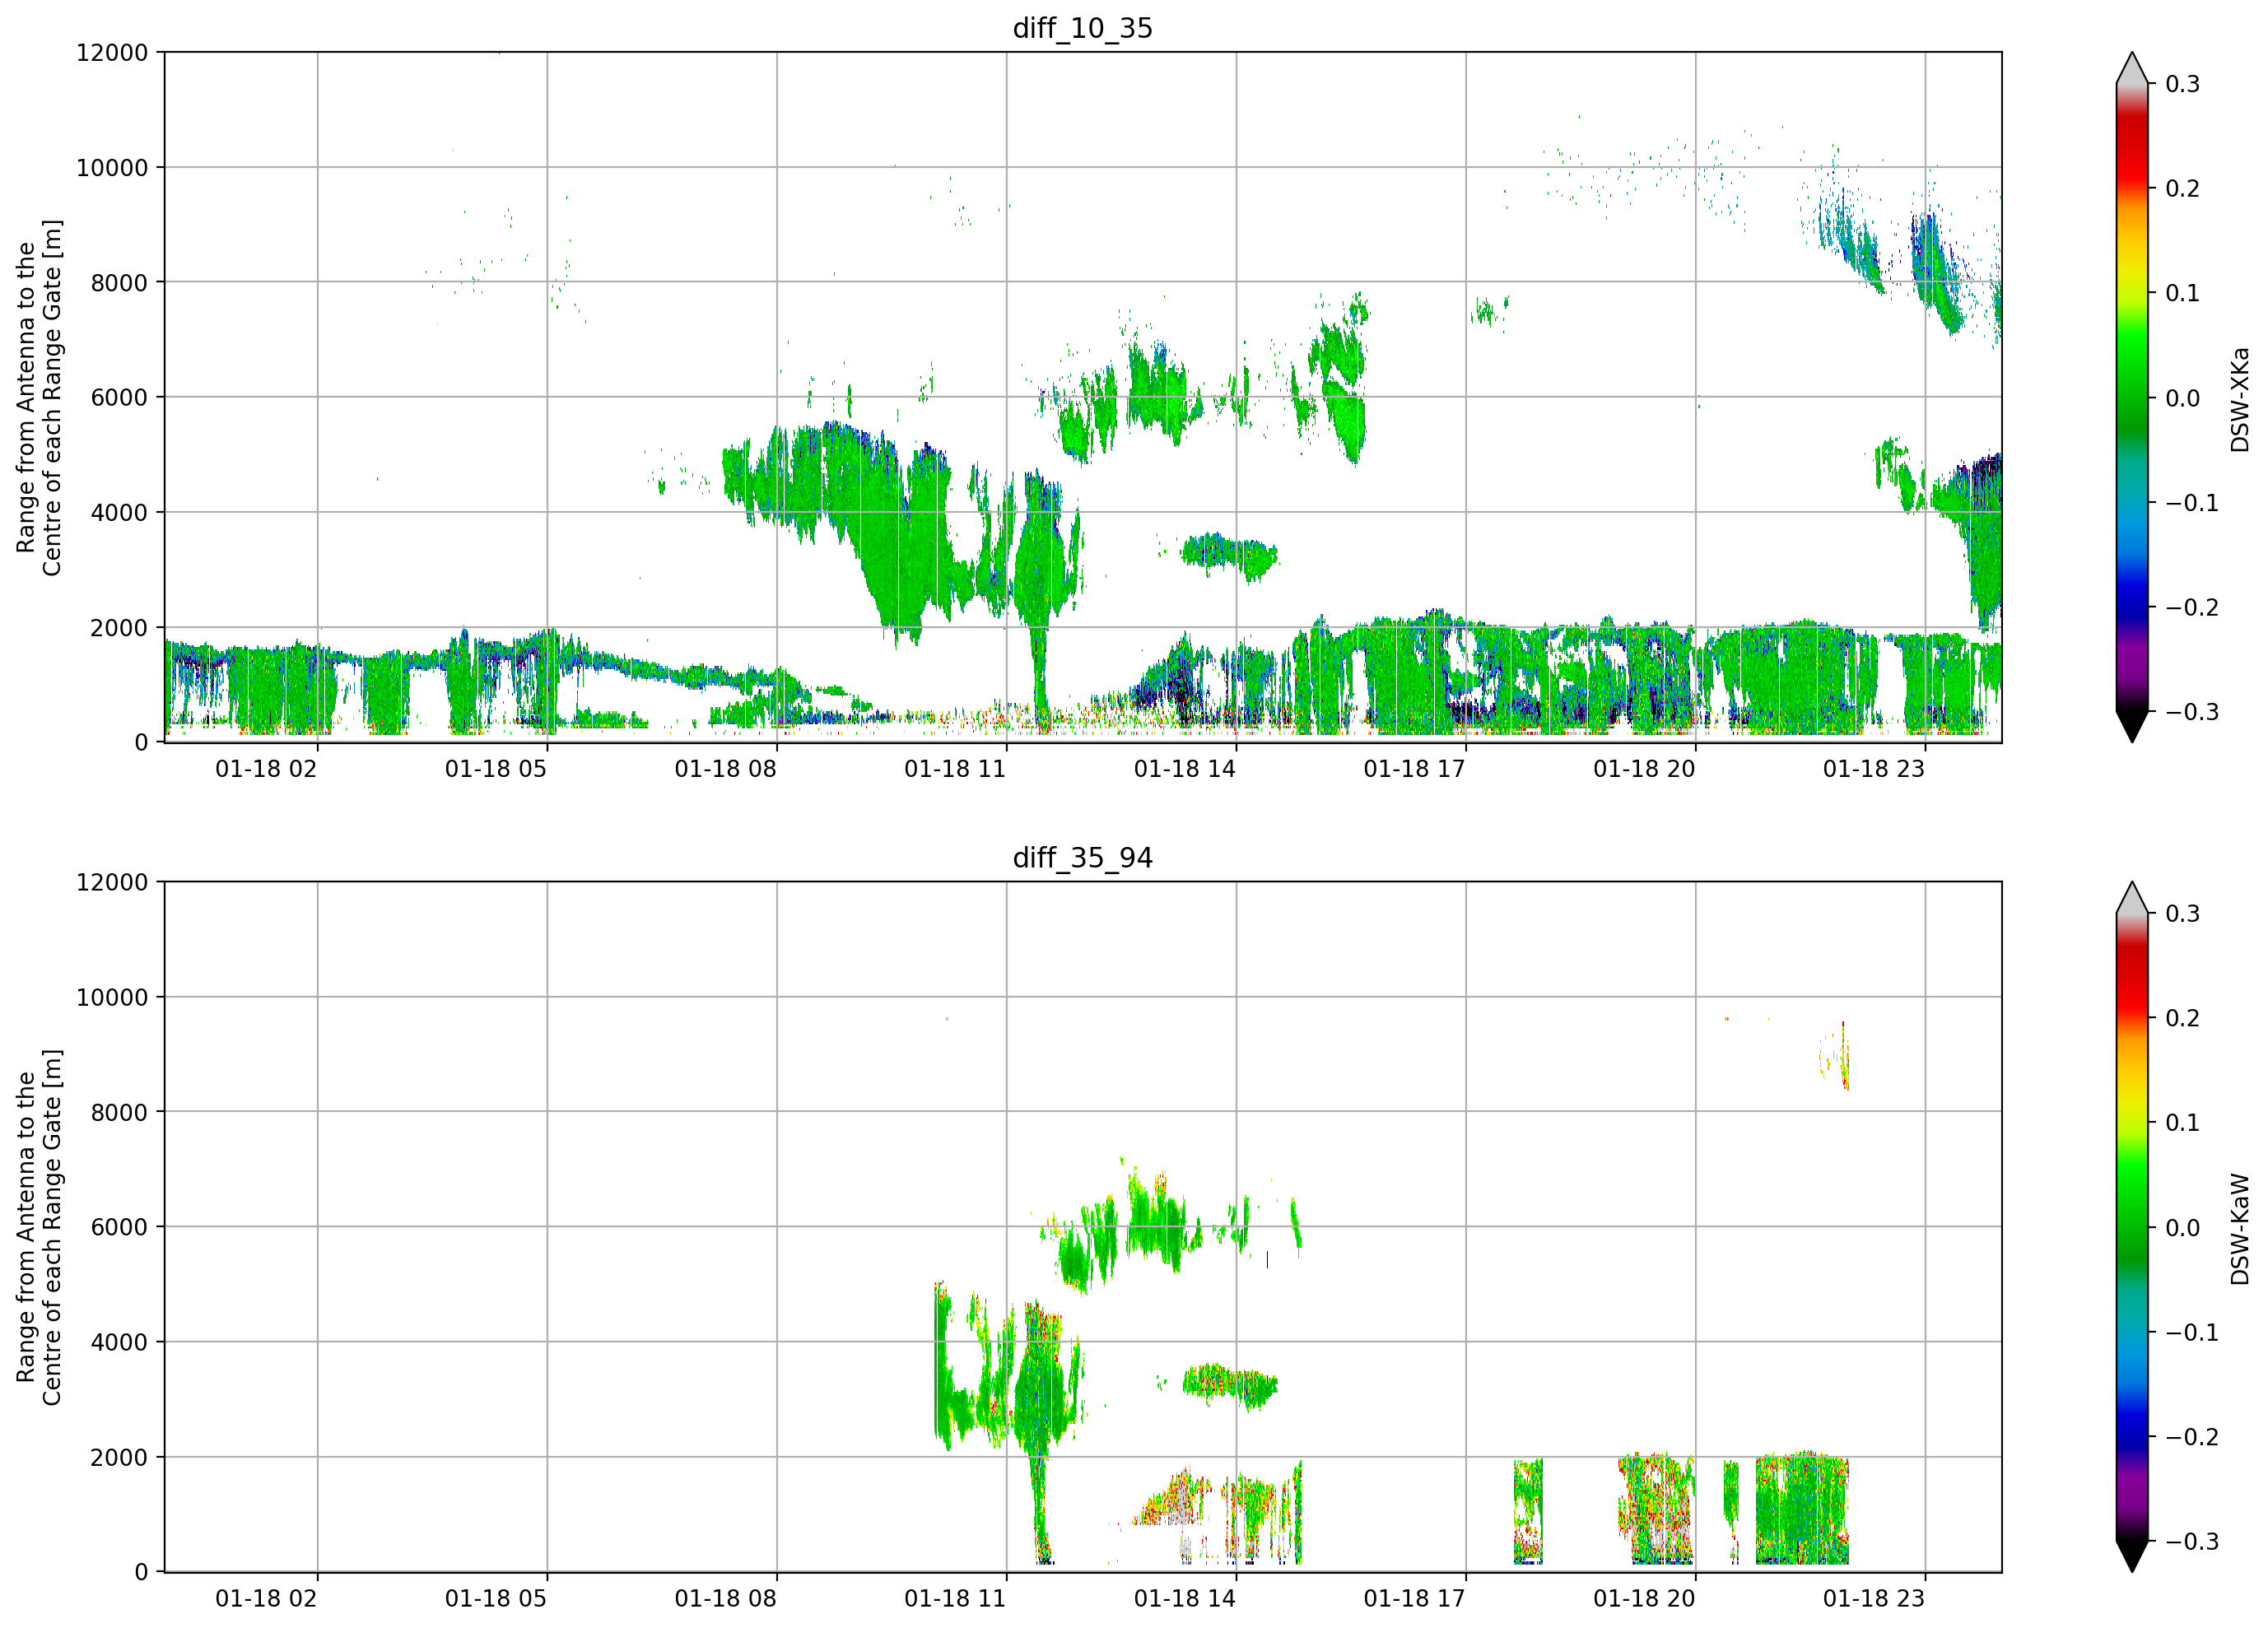
Task: Click the y-axis range label of diff_35_94
Action: coord(39,1227)
